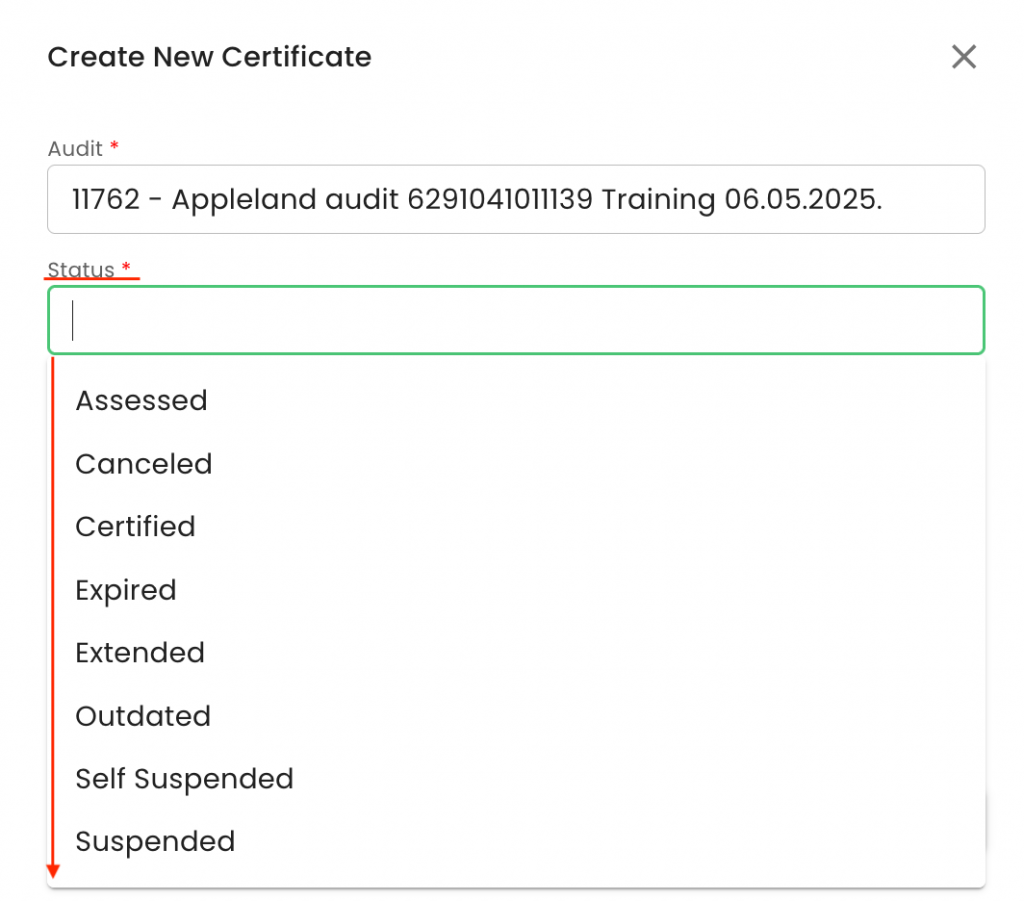Select the Assessed status option
This screenshot has height=901, width=1024.
pyautogui.click(x=141, y=401)
